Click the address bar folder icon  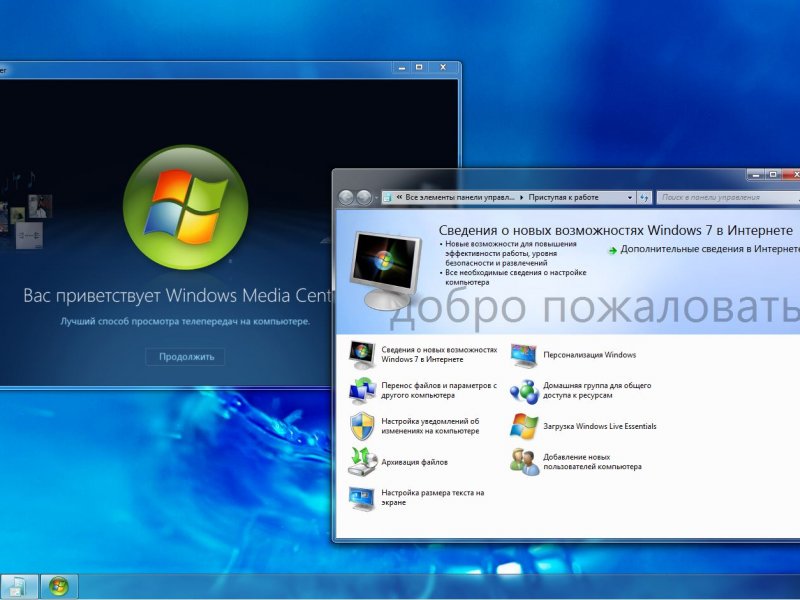click(388, 197)
